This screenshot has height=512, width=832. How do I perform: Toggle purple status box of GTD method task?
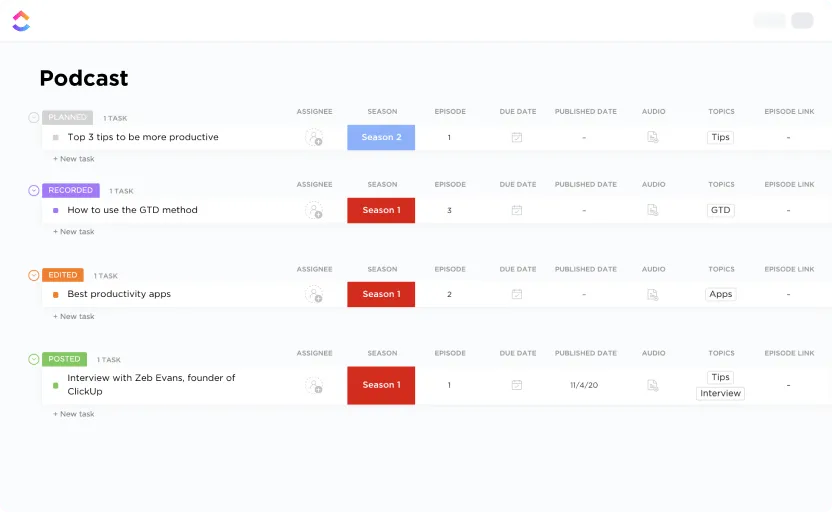click(56, 211)
